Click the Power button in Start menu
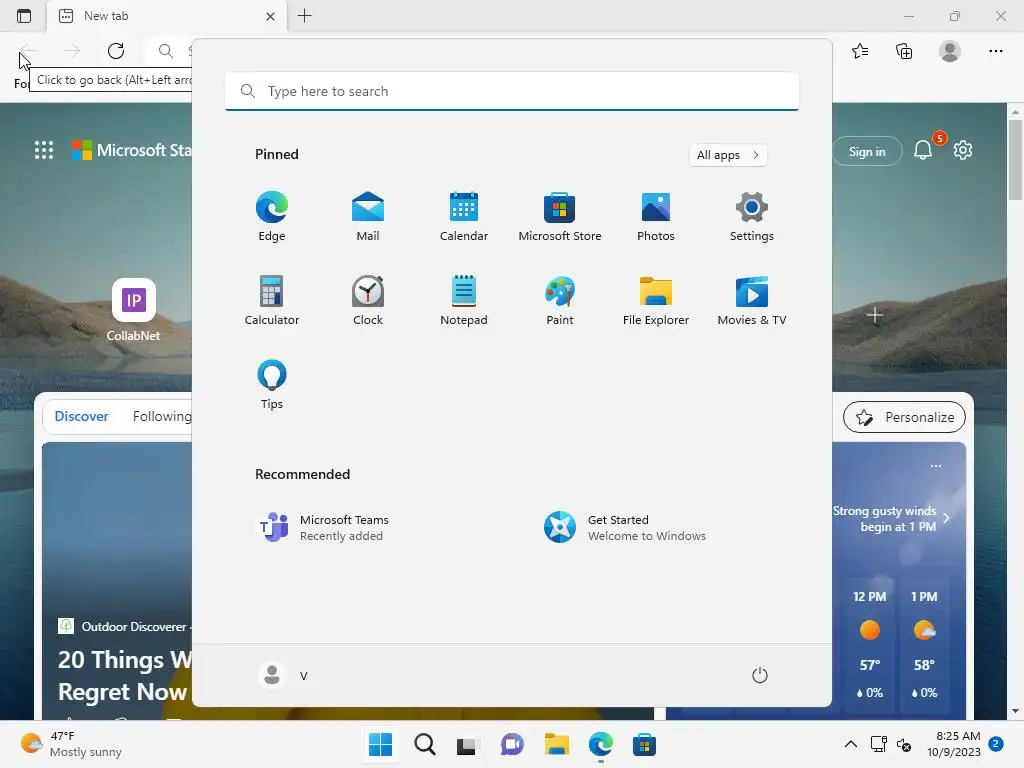The width and height of the screenshot is (1024, 768). tap(760, 675)
